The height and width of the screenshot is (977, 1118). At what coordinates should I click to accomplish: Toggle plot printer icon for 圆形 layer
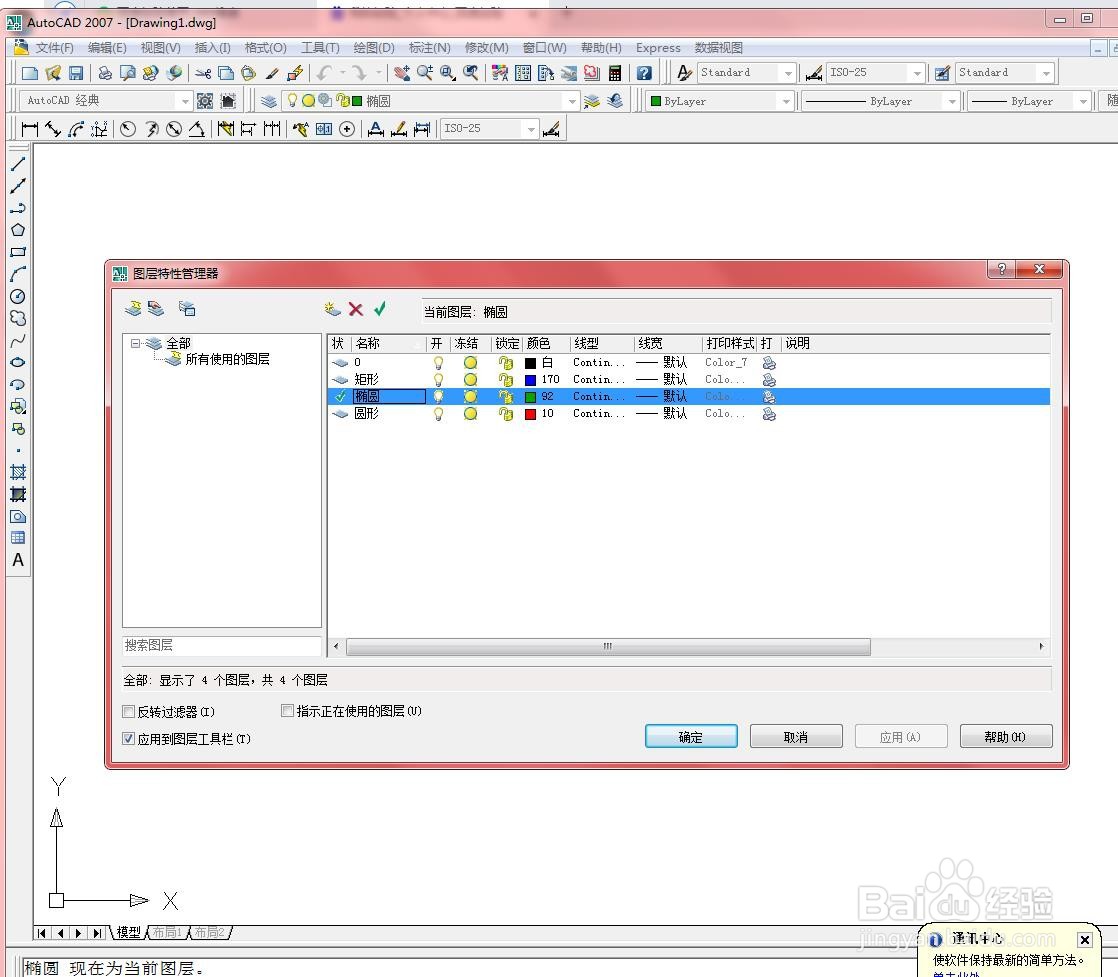[769, 414]
